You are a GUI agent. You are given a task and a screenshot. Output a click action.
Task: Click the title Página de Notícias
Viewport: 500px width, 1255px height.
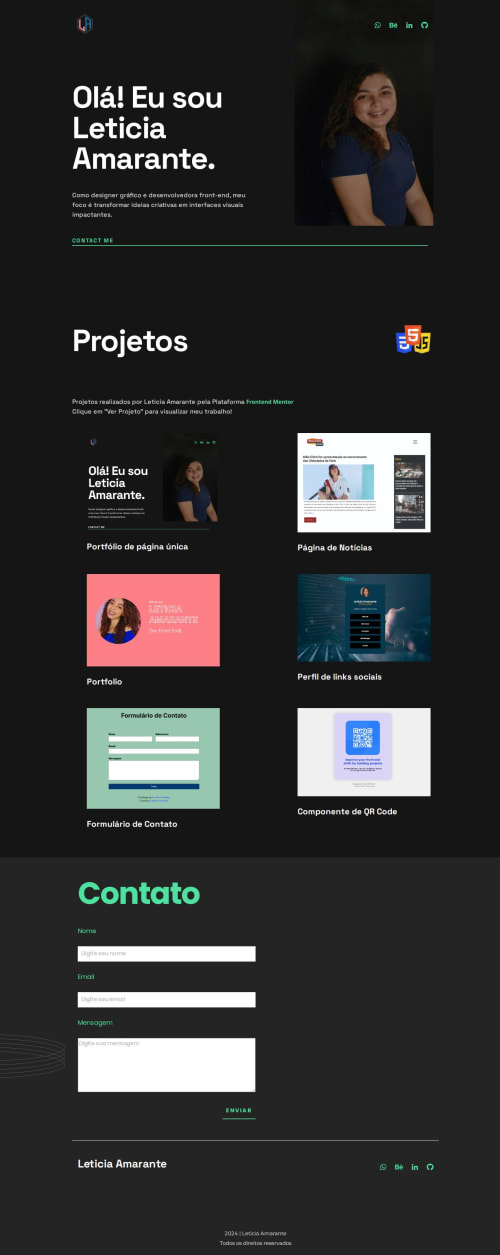tap(335, 548)
